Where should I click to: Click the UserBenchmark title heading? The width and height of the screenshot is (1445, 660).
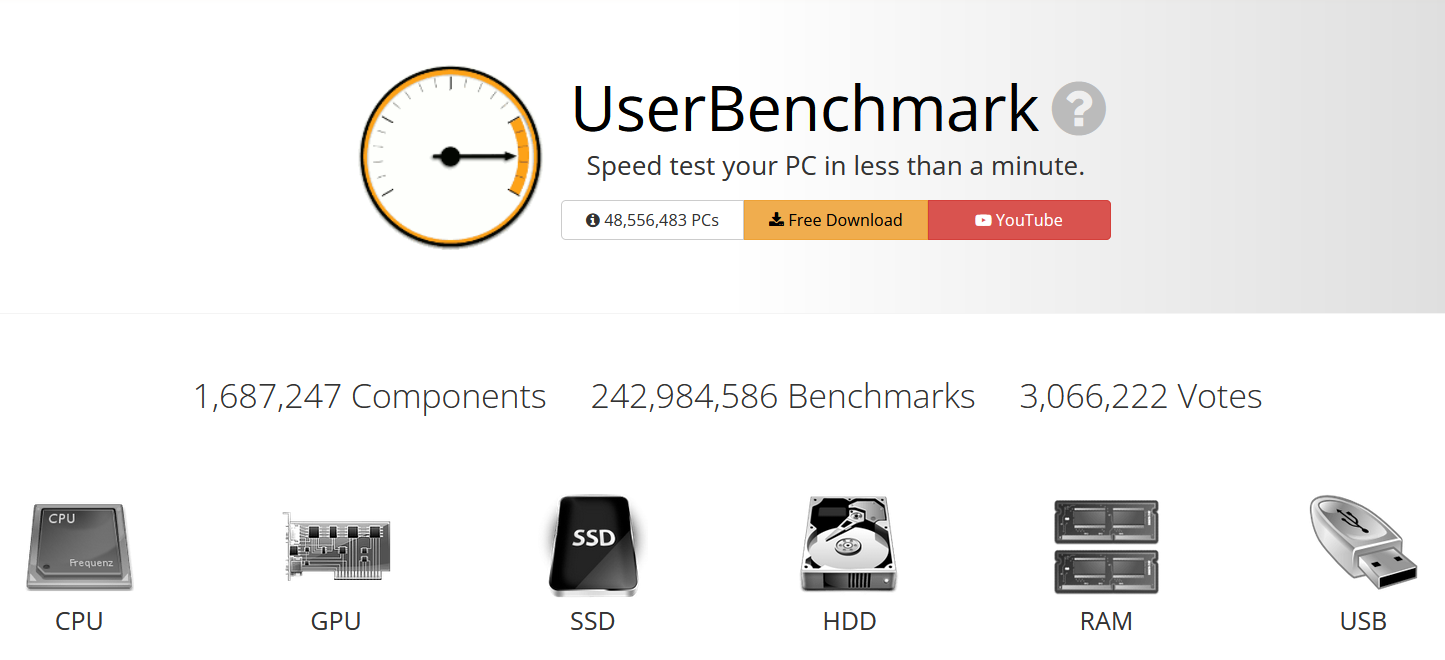(x=805, y=108)
